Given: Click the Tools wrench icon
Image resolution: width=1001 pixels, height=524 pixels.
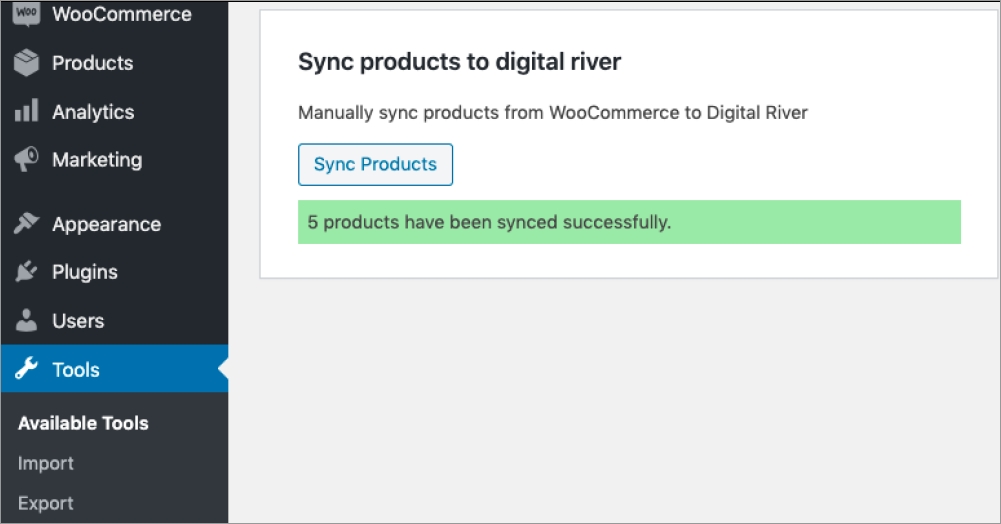Looking at the screenshot, I should (x=26, y=370).
